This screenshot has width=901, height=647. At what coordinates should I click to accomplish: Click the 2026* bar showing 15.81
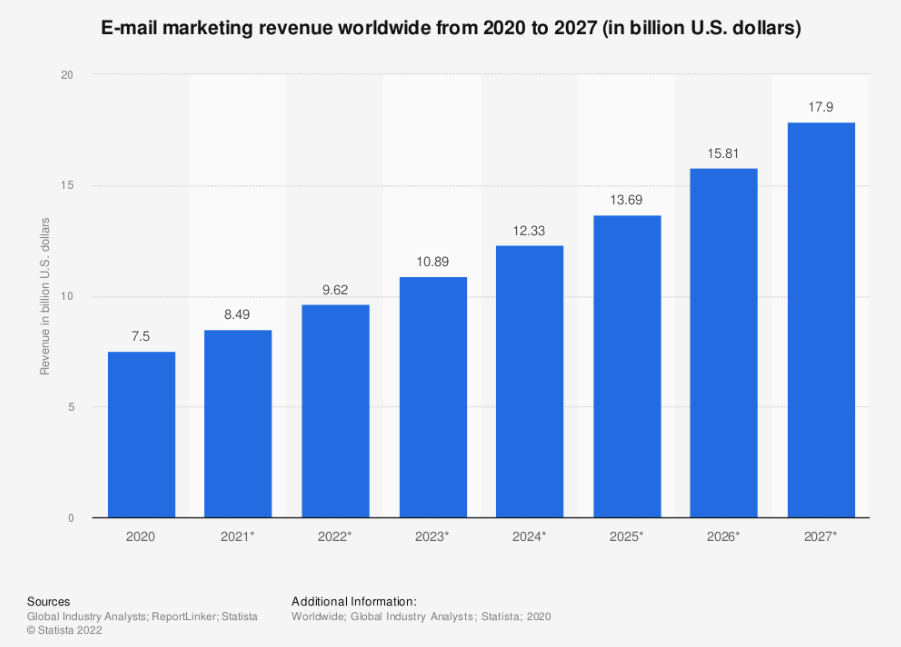click(724, 343)
